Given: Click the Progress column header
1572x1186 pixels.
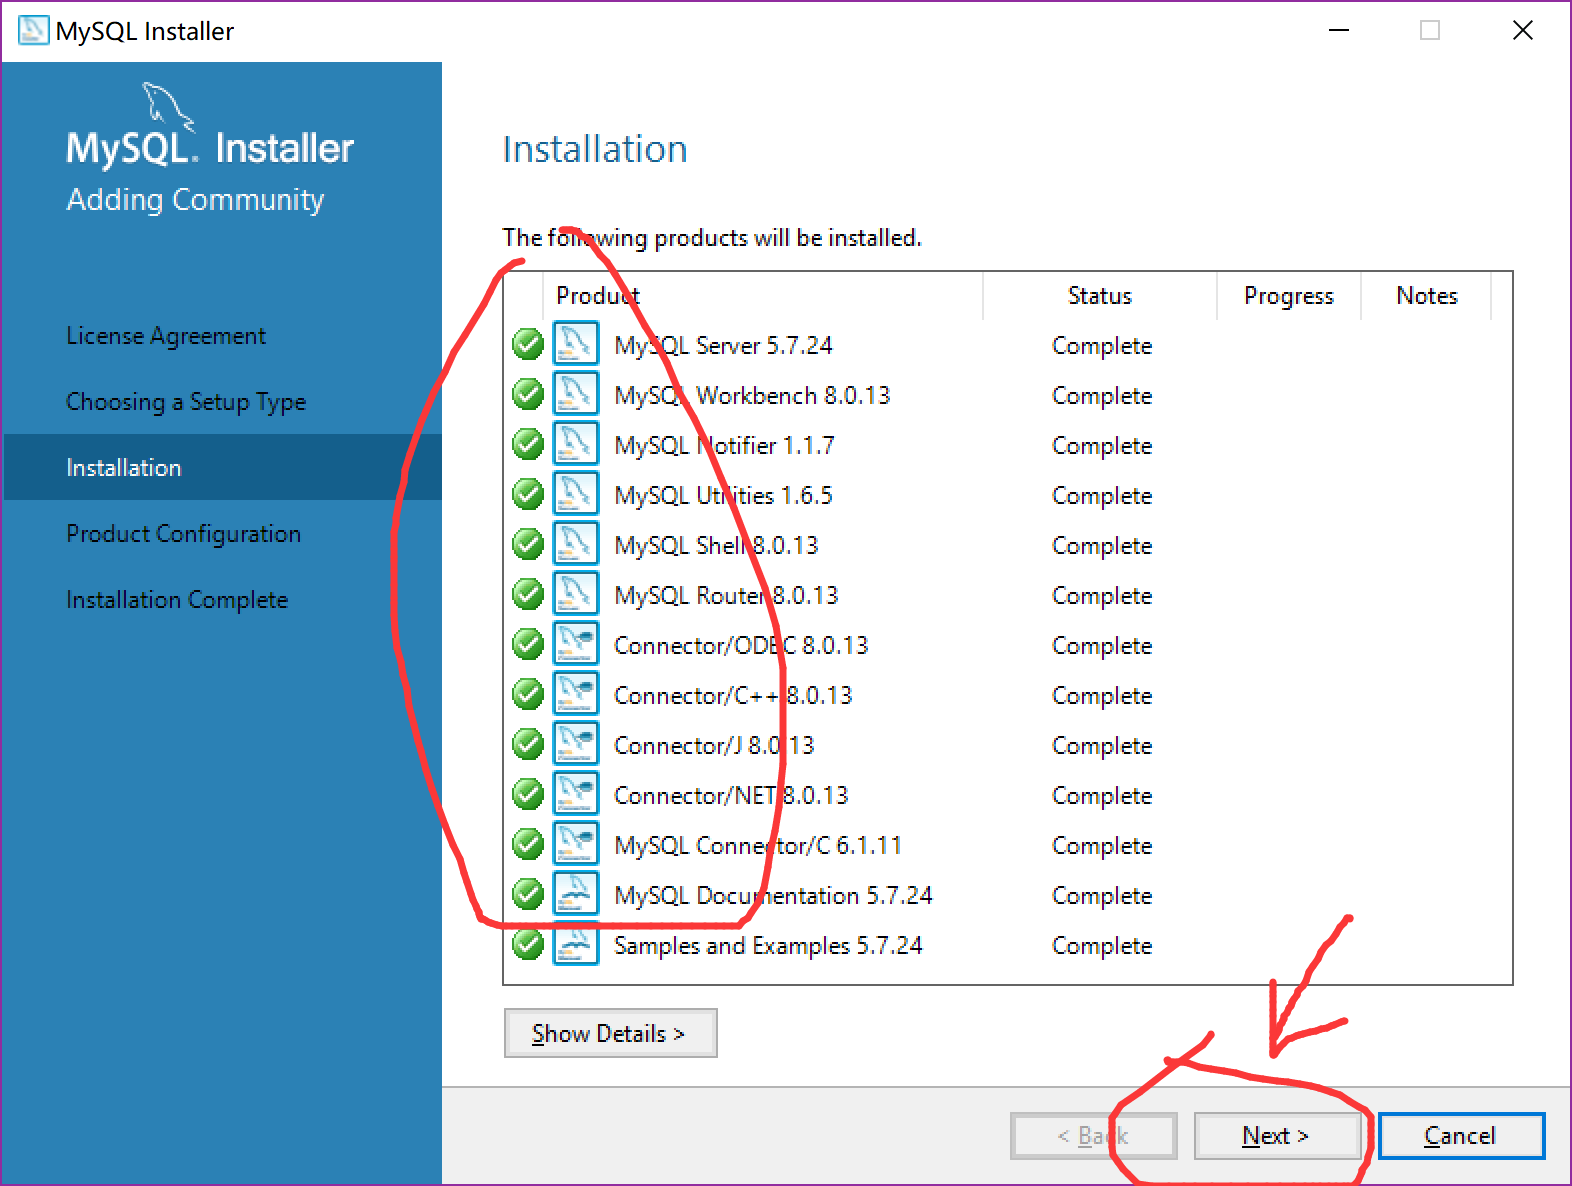Looking at the screenshot, I should click(1289, 296).
